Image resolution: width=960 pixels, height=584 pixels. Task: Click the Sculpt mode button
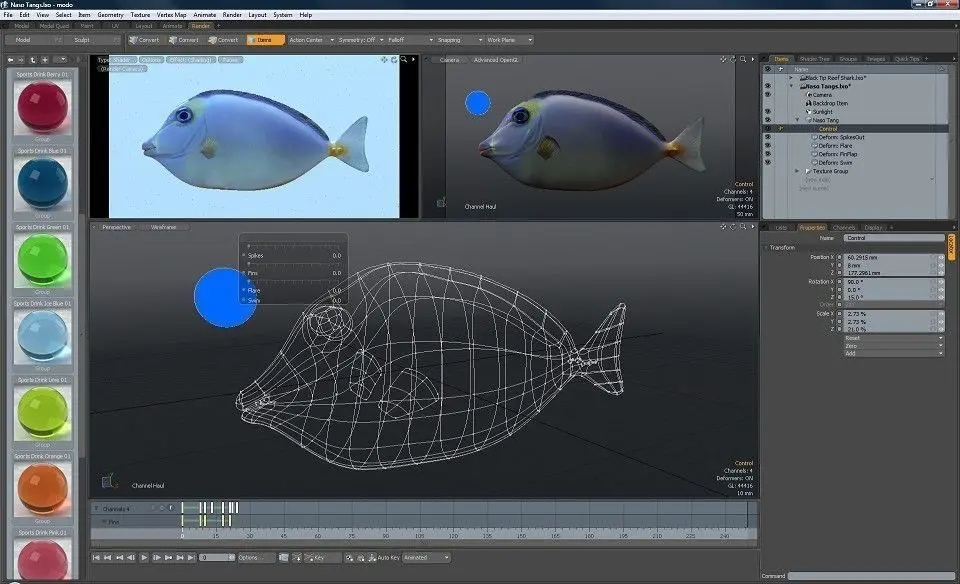(90, 40)
